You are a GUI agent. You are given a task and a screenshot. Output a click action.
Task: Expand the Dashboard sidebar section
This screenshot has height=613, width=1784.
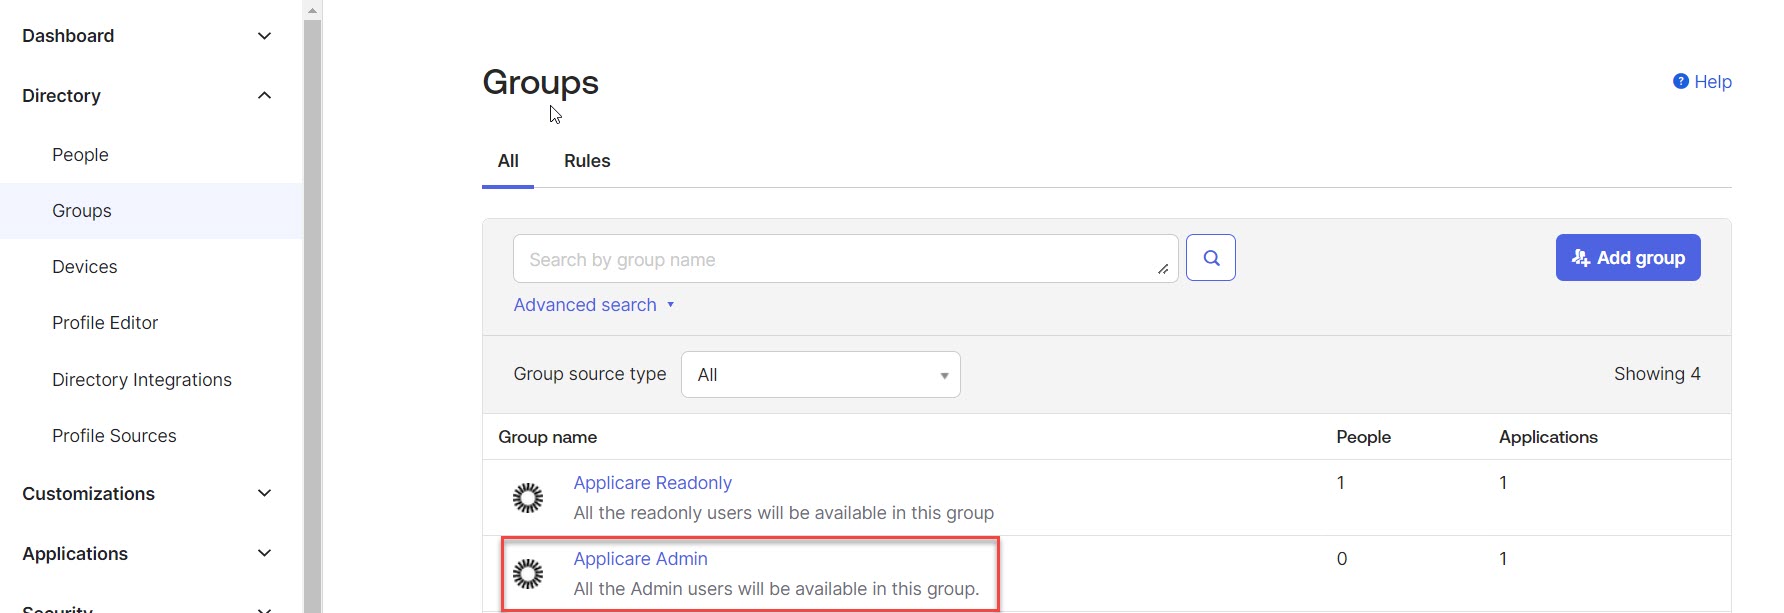click(264, 36)
